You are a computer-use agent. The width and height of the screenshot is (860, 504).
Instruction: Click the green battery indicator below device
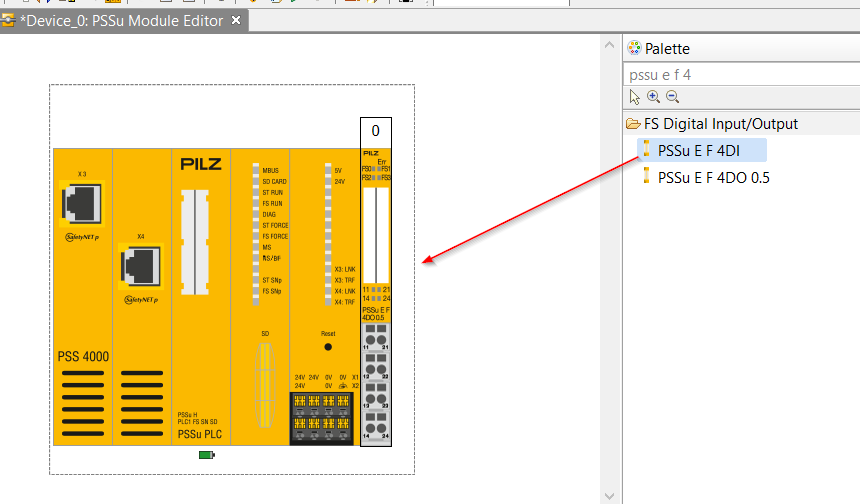click(x=207, y=455)
